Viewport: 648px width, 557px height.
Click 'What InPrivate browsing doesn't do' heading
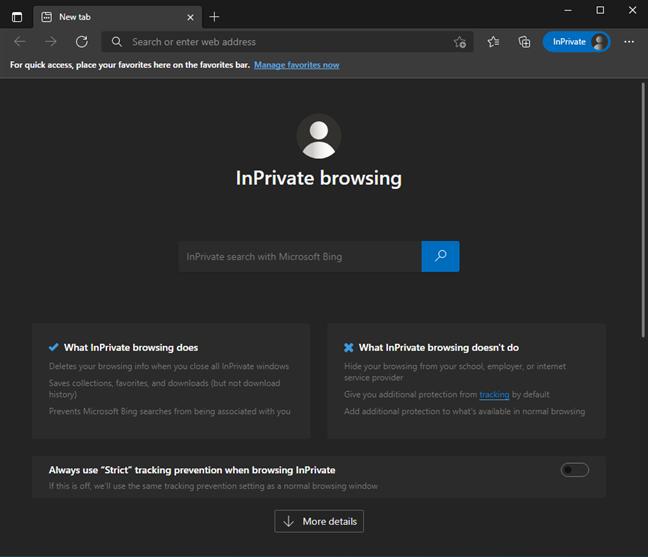(x=438, y=348)
